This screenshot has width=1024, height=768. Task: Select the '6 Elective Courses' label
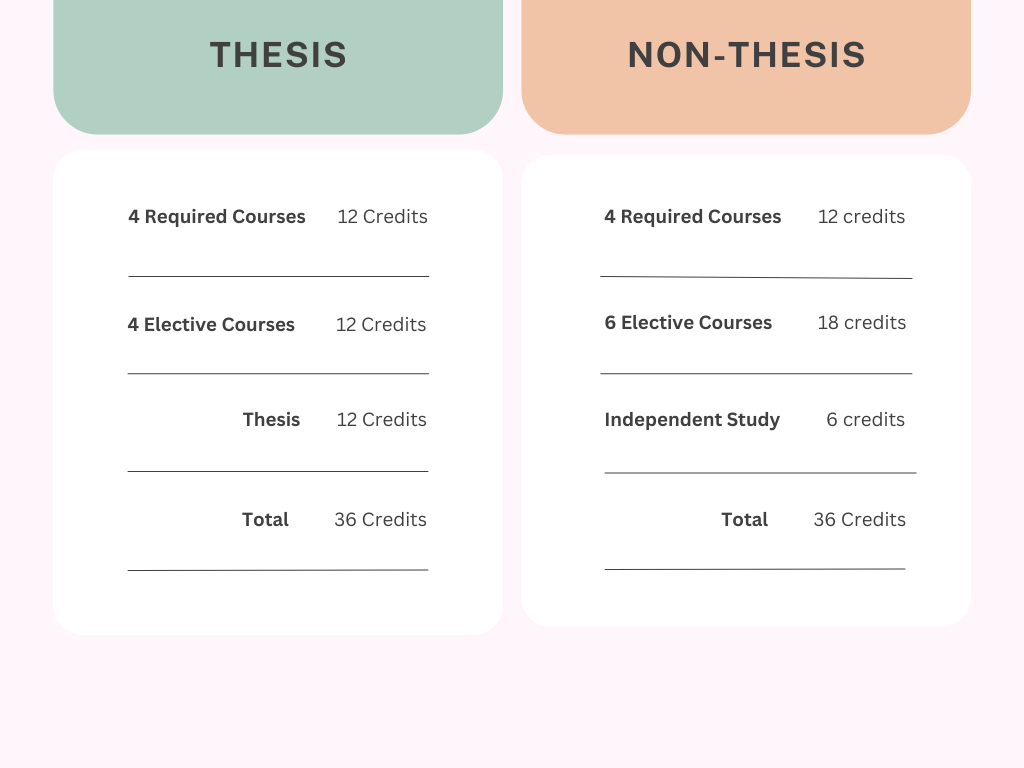coord(688,323)
